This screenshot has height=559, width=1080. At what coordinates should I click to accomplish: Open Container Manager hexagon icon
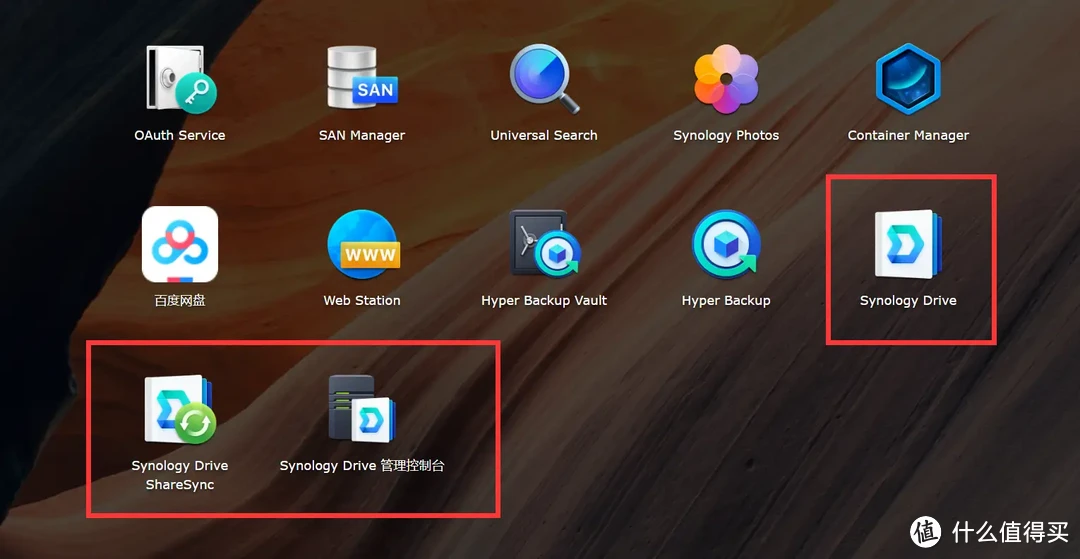tap(908, 78)
